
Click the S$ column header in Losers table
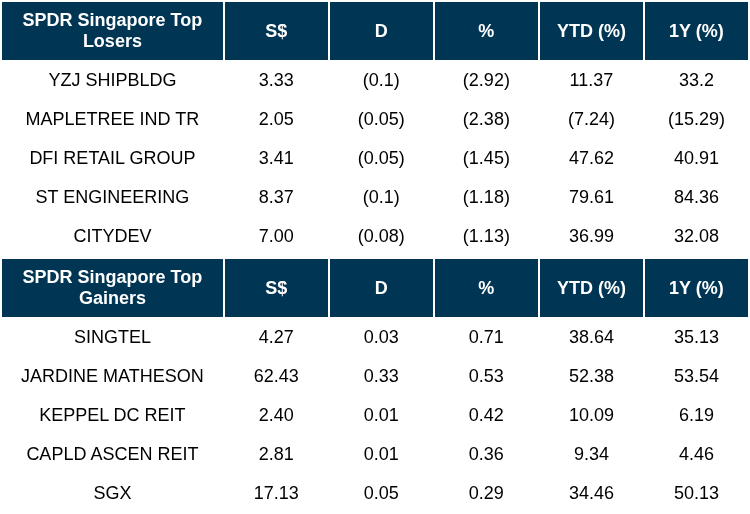tap(276, 31)
